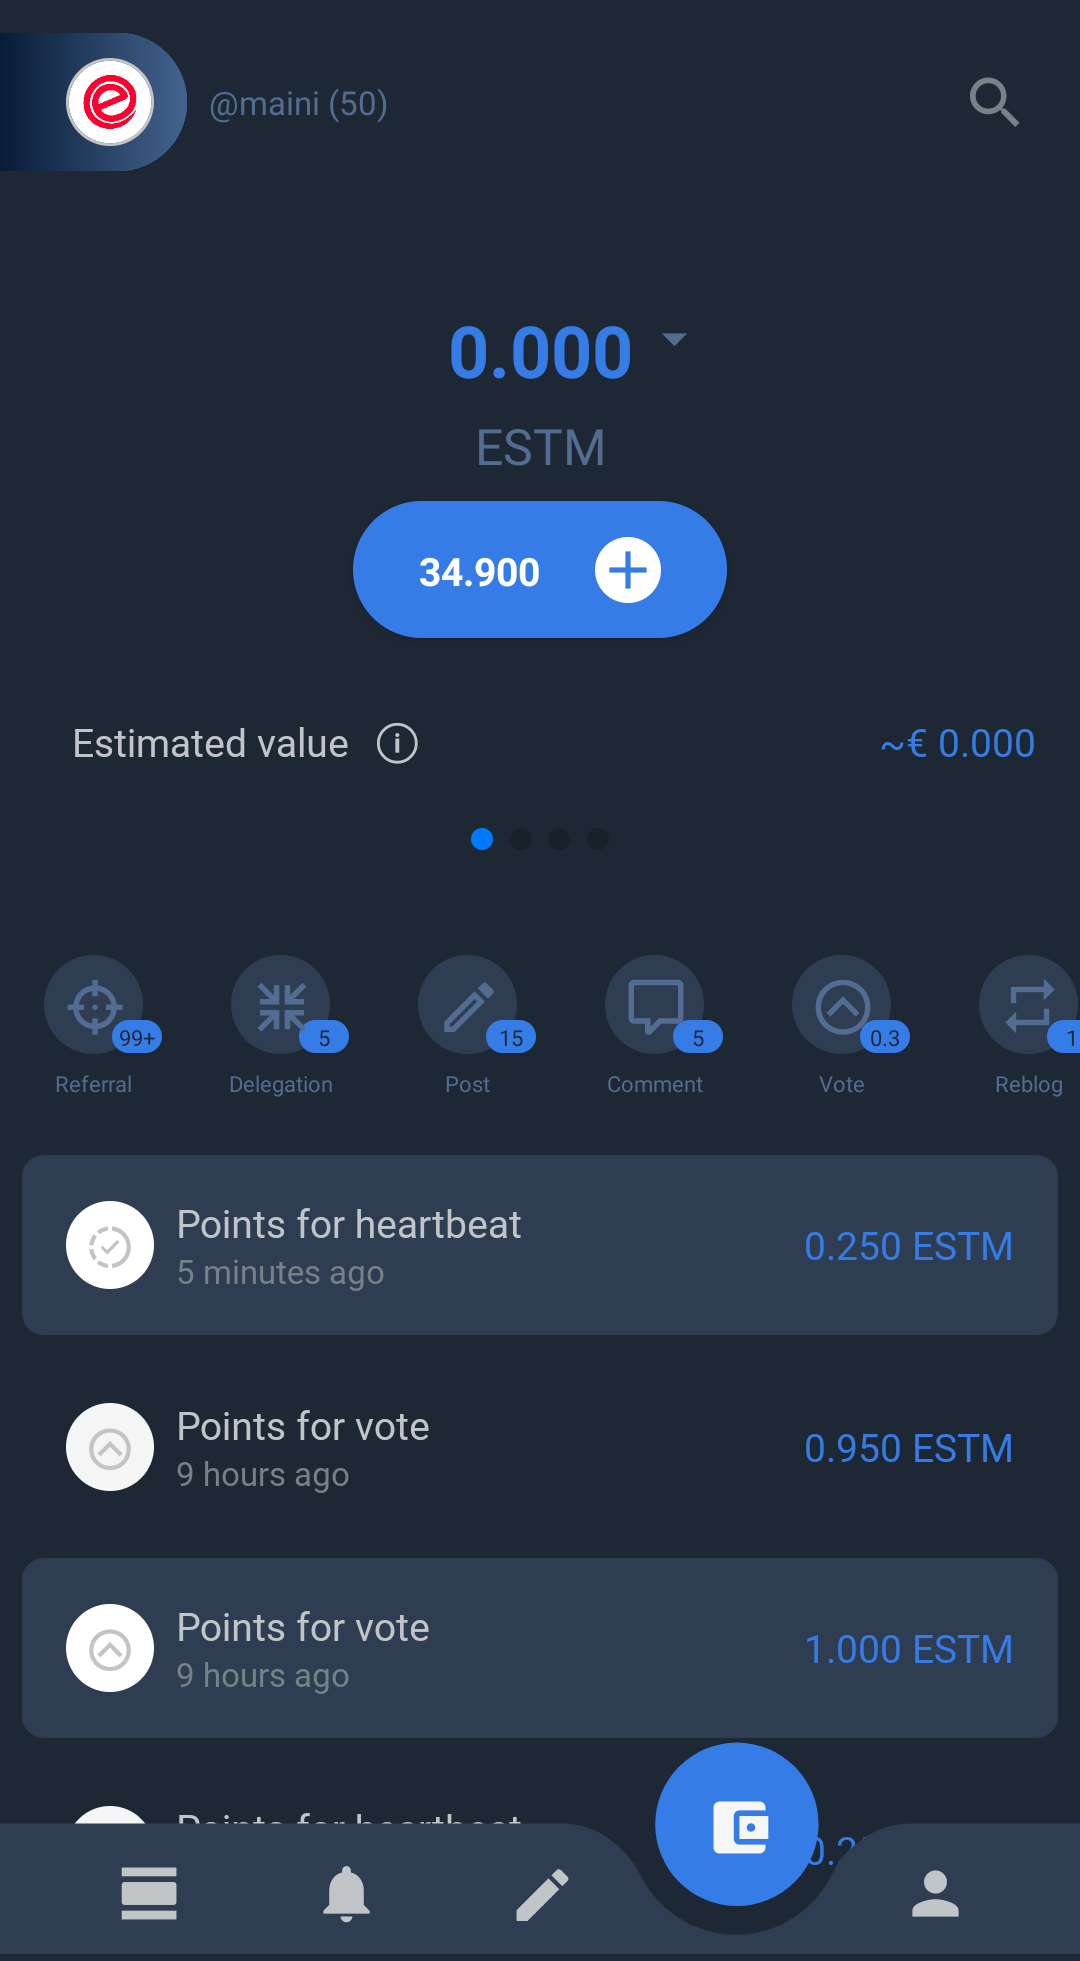The width and height of the screenshot is (1080, 1961).
Task: Select the Post pencil points icon
Action: tap(468, 1006)
